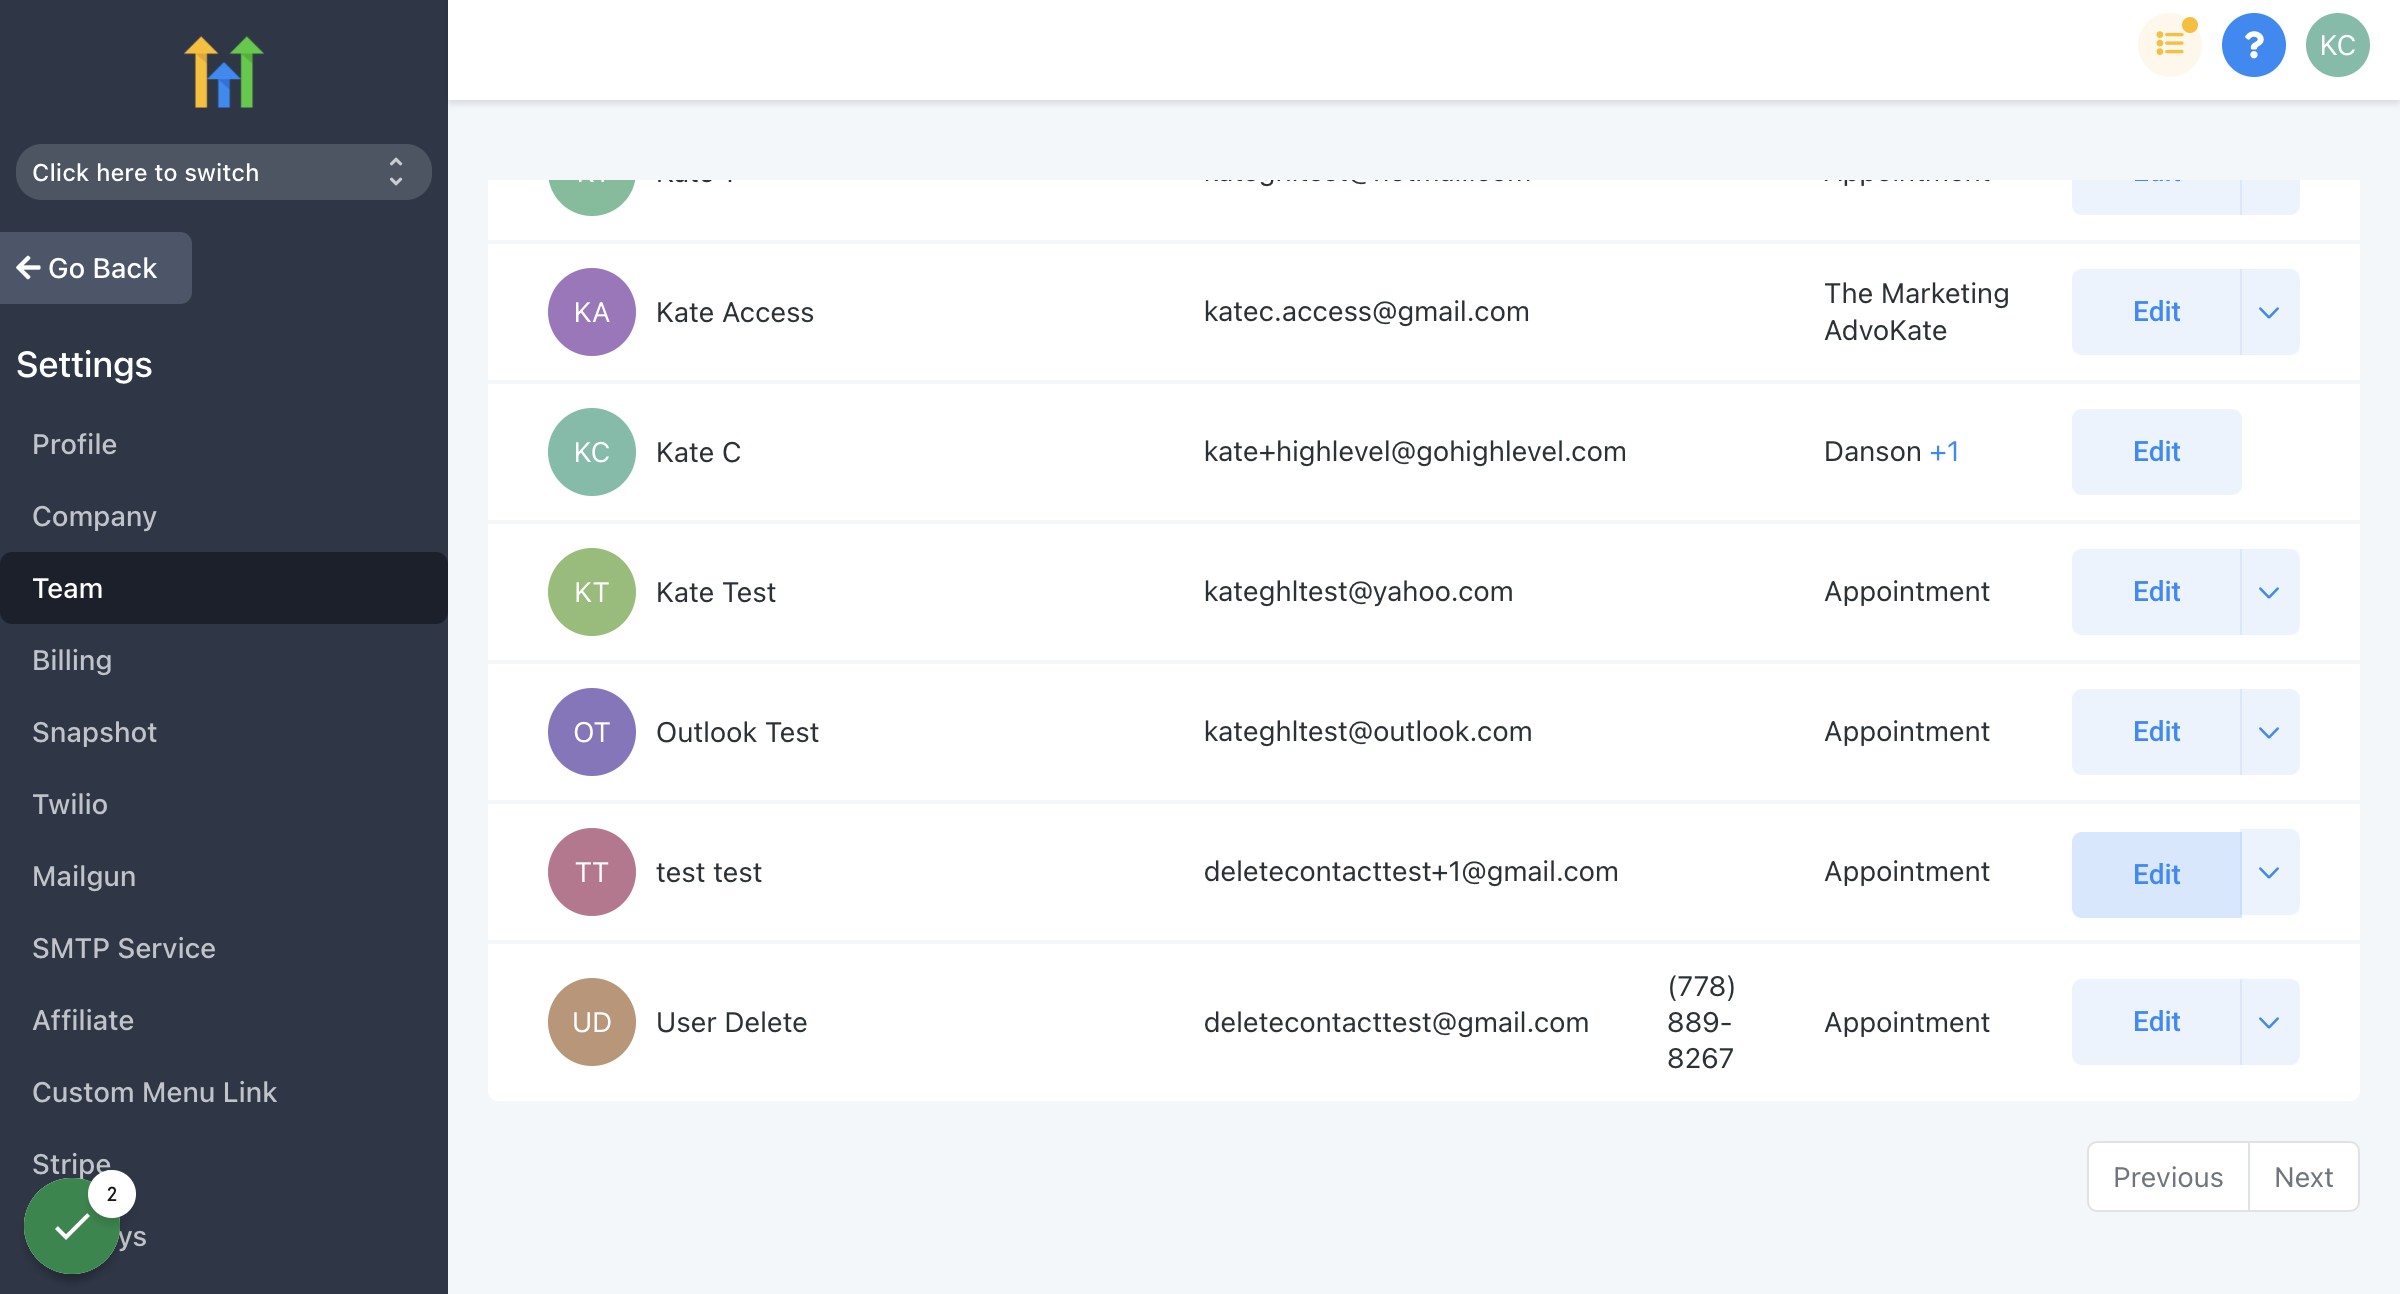
Task: Expand the chevron beside Kate Access Edit
Action: point(2270,312)
